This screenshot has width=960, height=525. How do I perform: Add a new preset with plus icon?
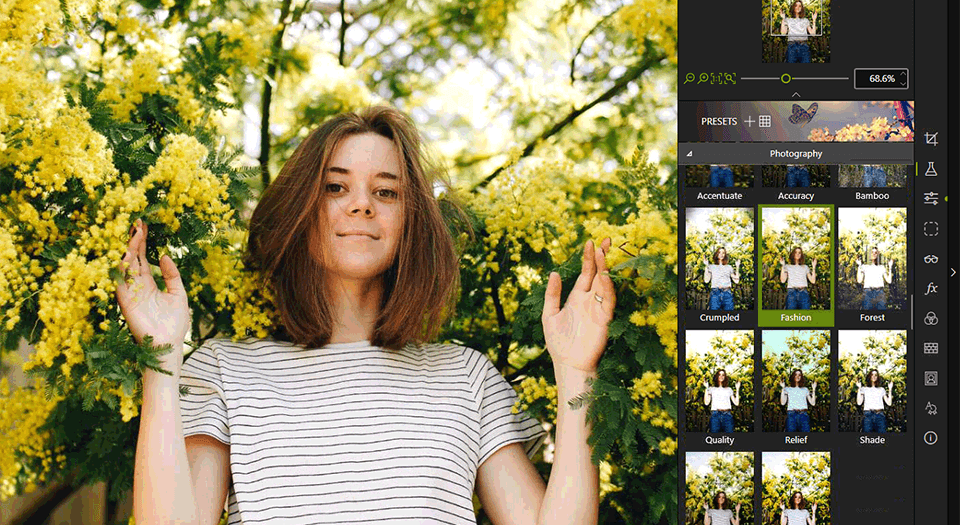tap(749, 121)
